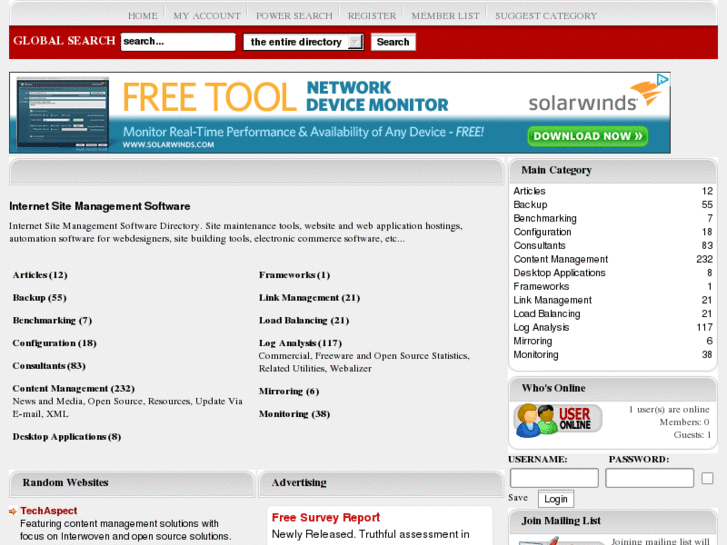Open the Desktop Applications (8) category link
The image size is (727, 545).
(x=67, y=437)
